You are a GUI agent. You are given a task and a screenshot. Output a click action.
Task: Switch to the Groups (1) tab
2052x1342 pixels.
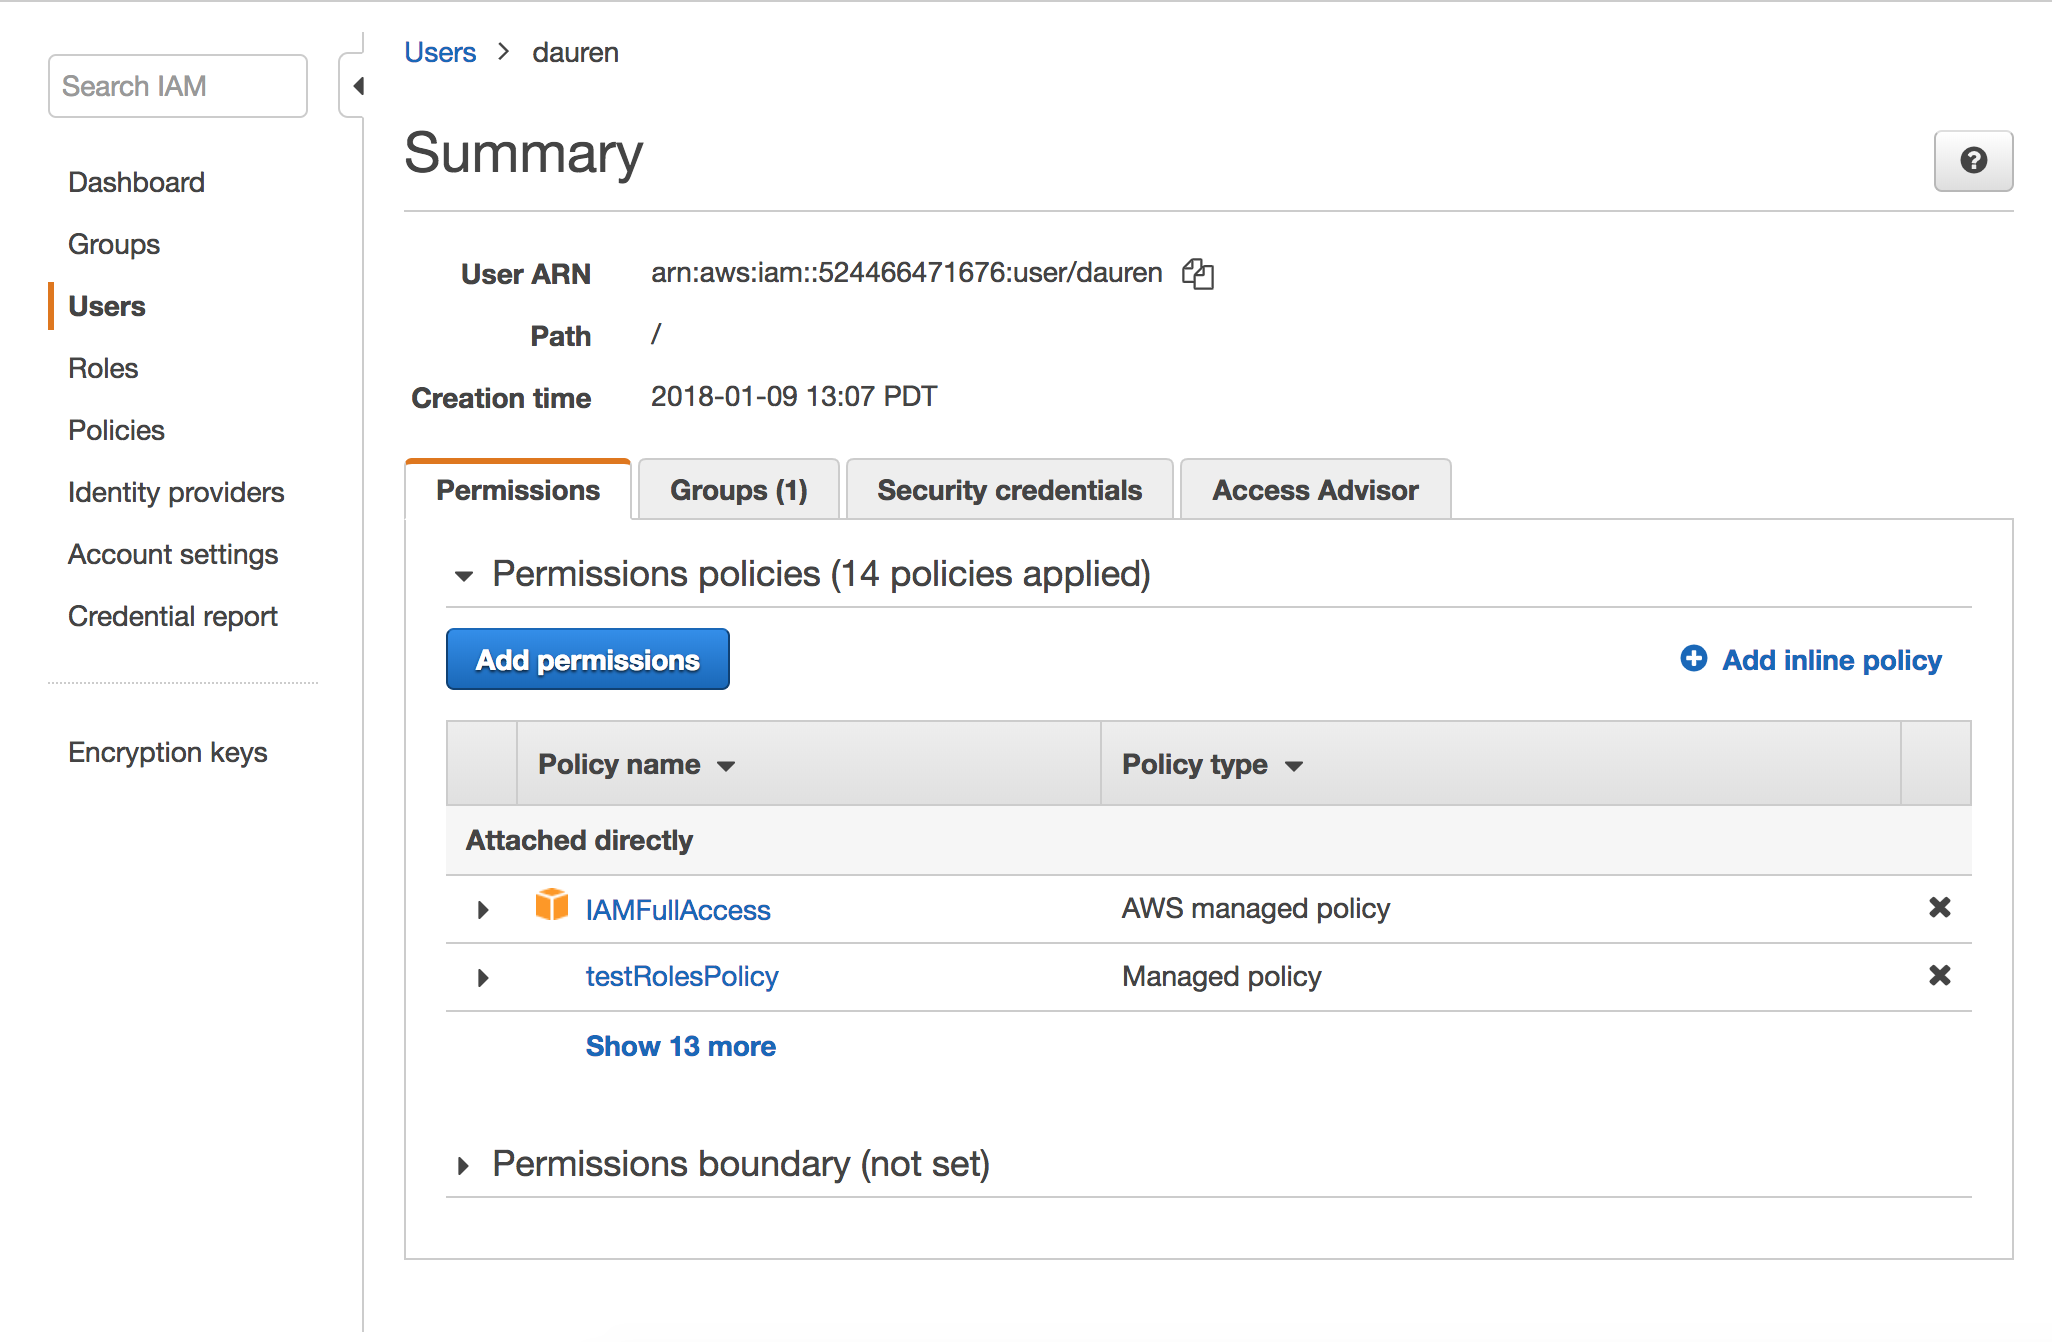click(738, 489)
